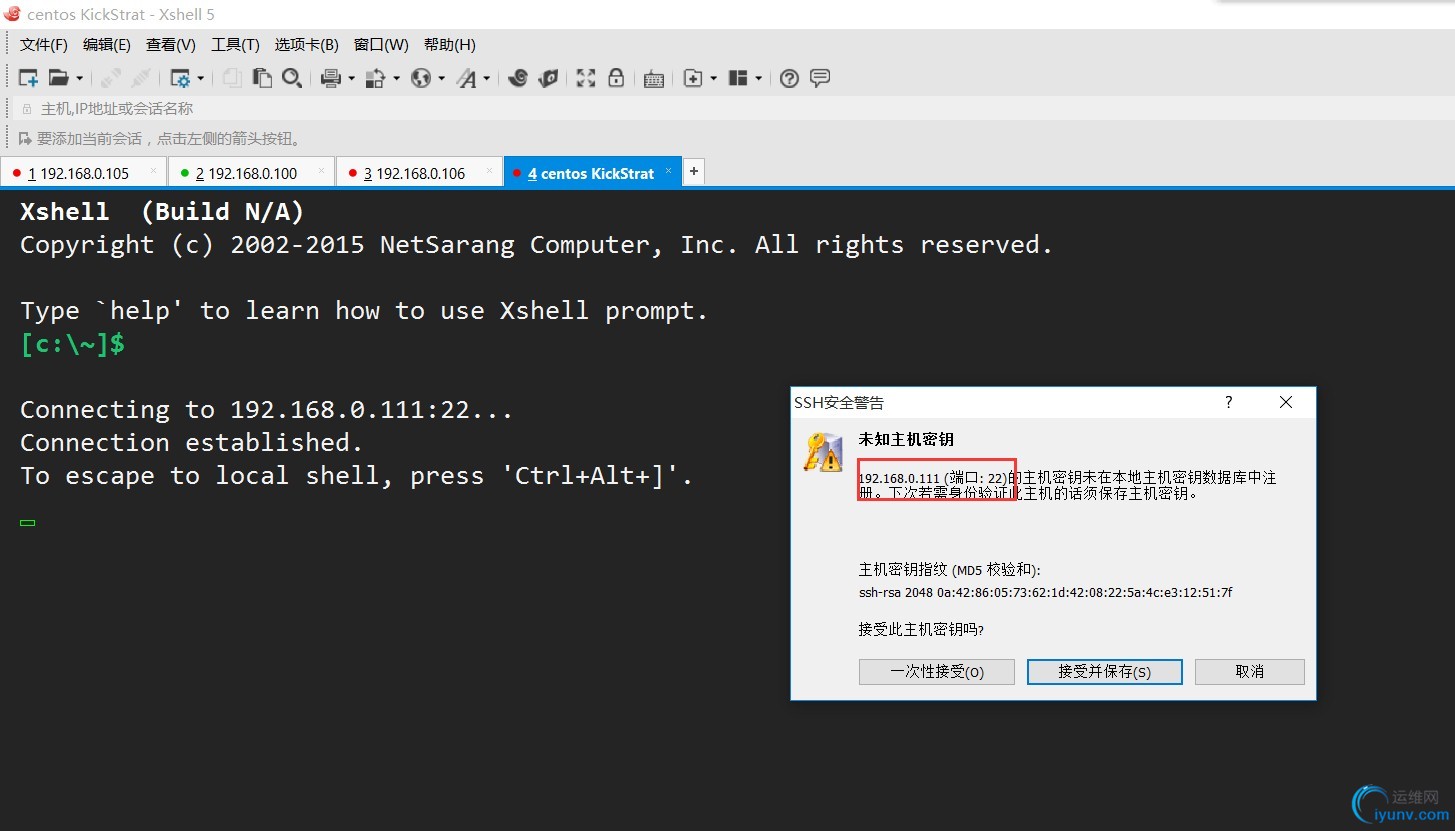Open the 窗口(W) menu

click(x=381, y=45)
